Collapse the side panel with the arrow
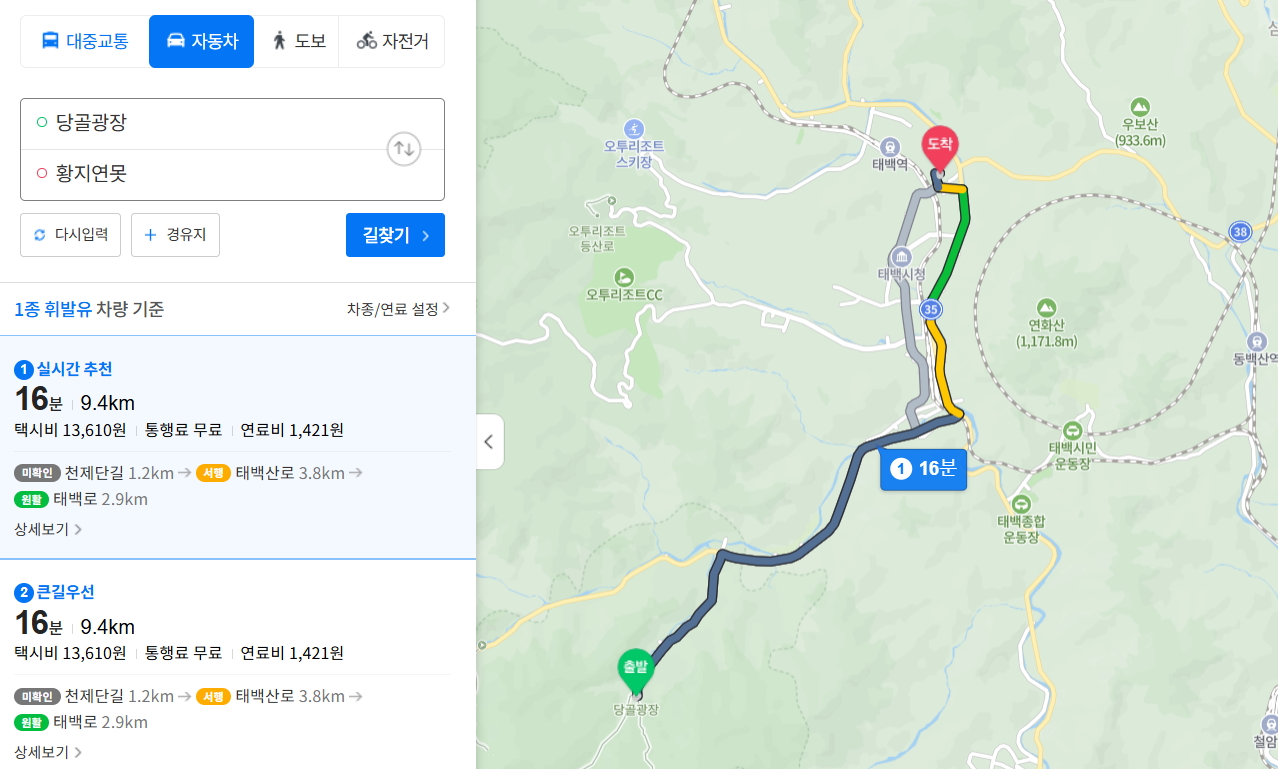 click(489, 442)
